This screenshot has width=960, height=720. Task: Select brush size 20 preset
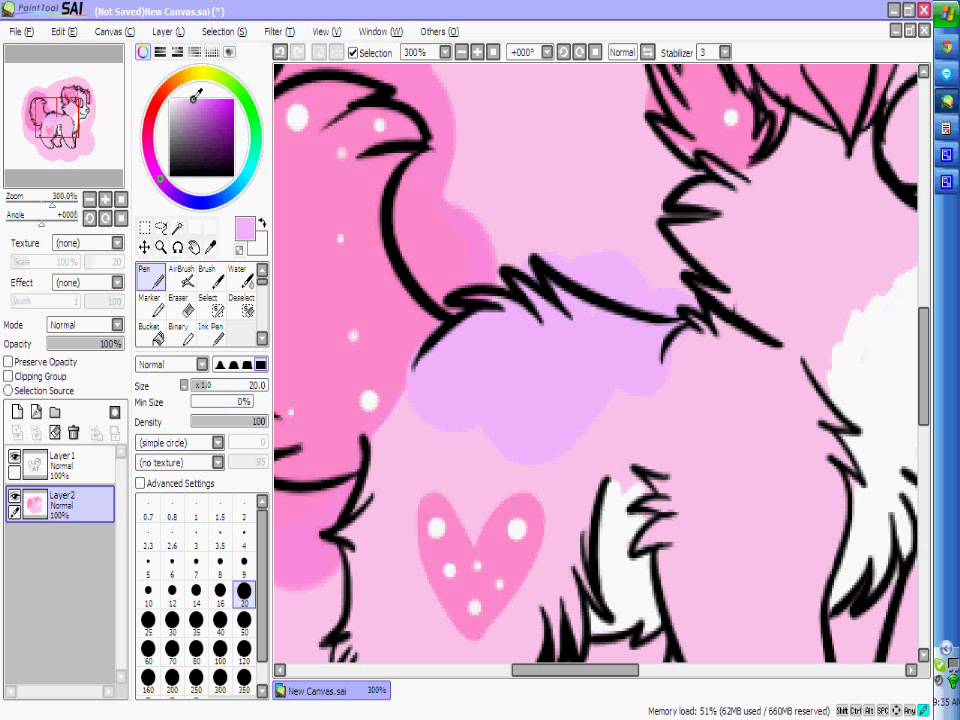[x=244, y=594]
